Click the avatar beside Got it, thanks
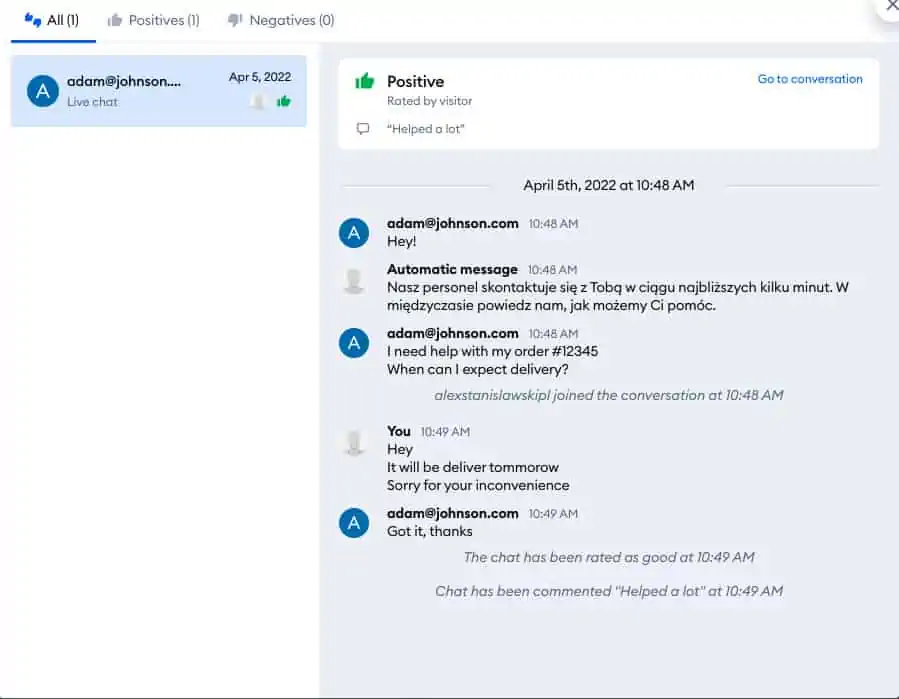 (354, 523)
